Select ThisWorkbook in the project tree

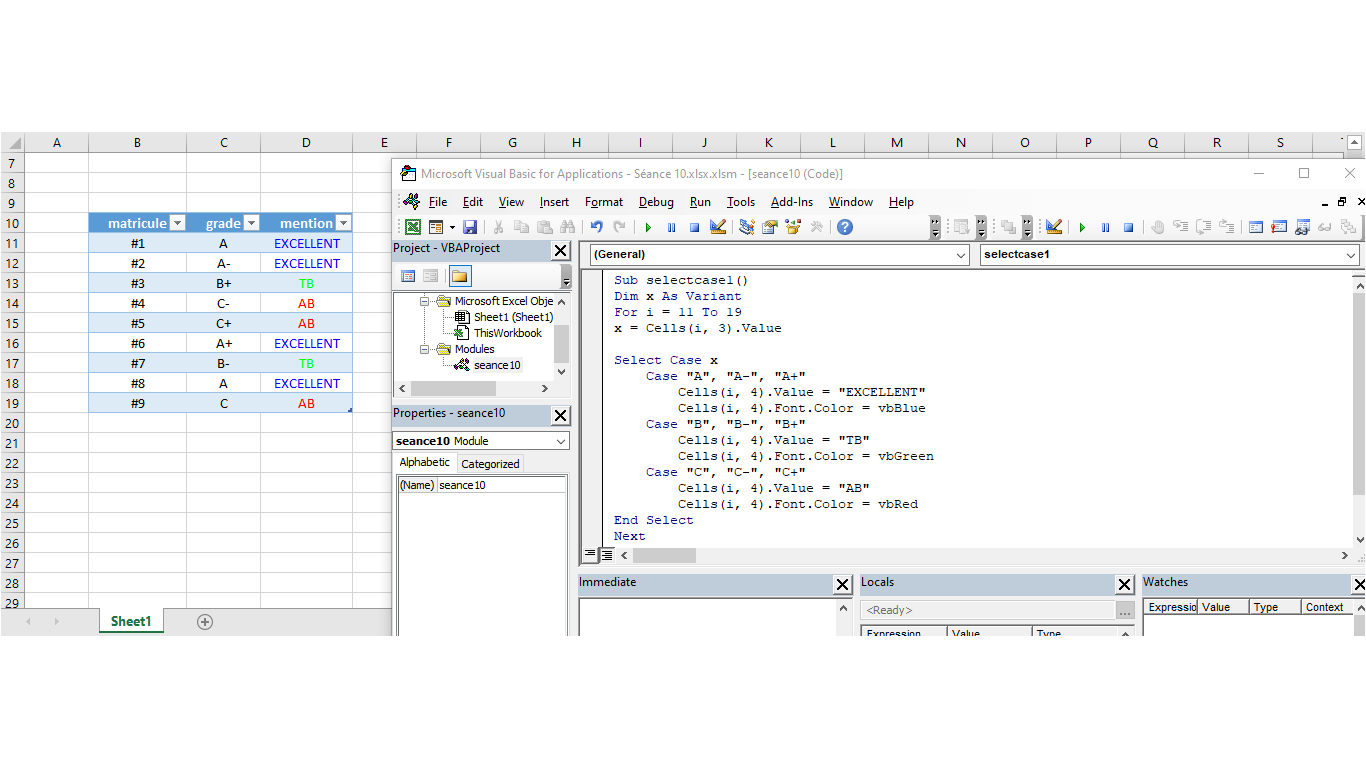(508, 333)
